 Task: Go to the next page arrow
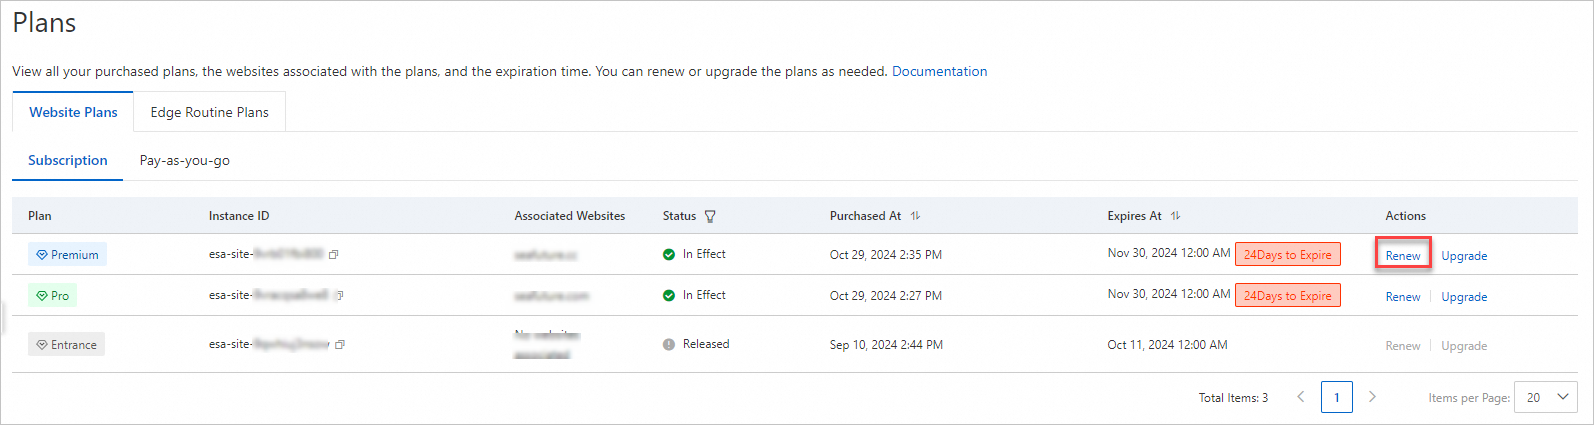(1372, 397)
